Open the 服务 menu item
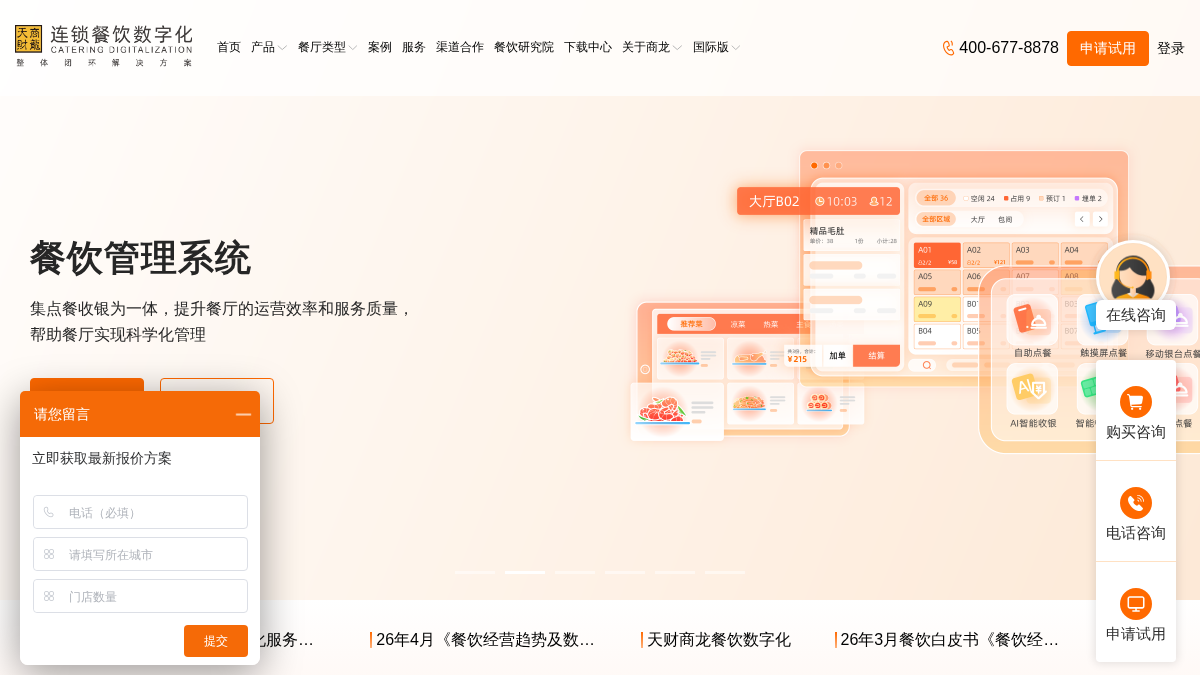The image size is (1200, 675). point(414,47)
